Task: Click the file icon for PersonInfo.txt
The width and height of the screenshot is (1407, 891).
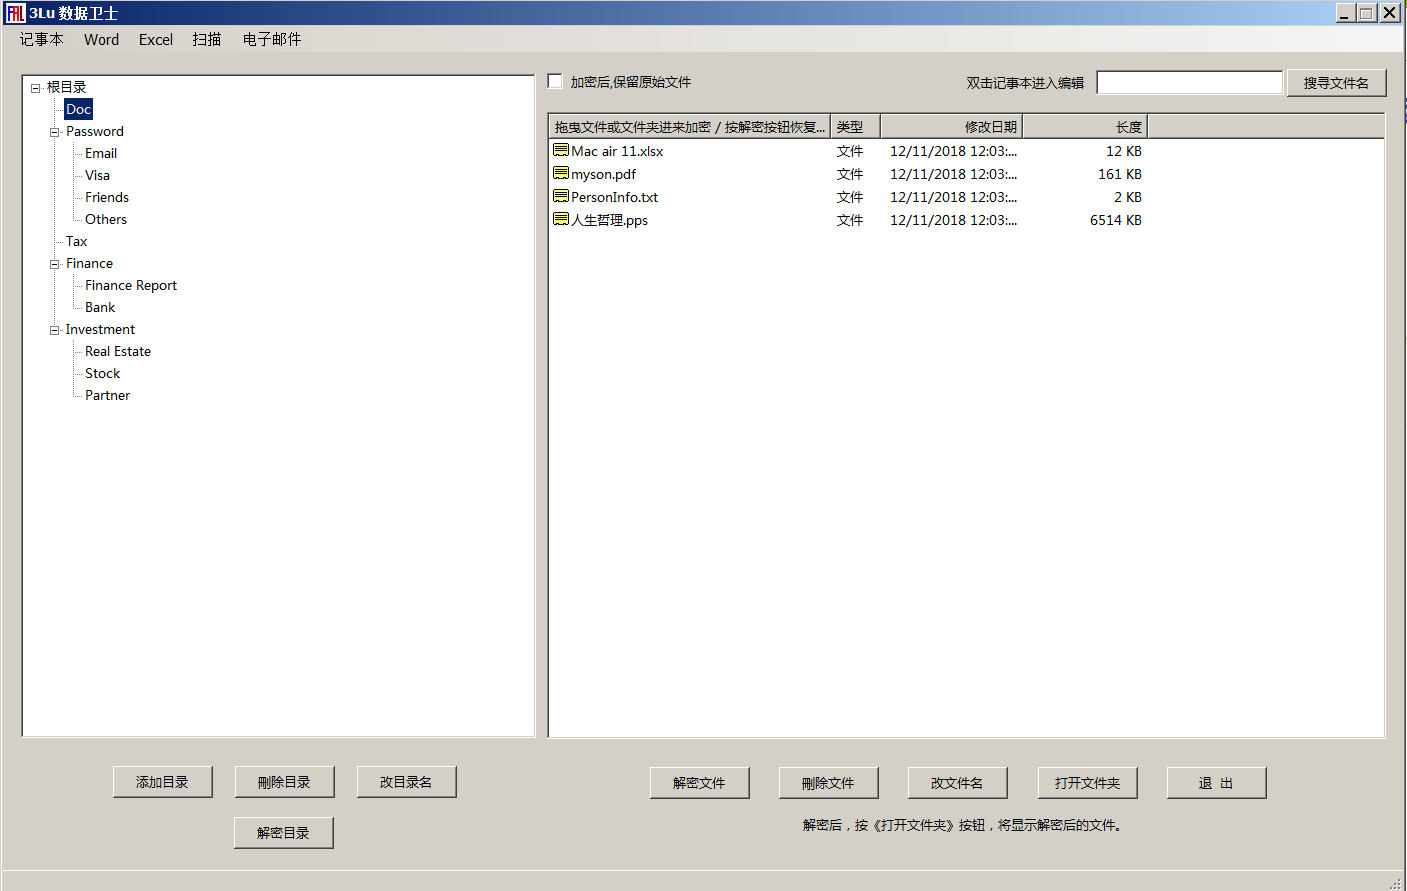Action: [x=560, y=197]
